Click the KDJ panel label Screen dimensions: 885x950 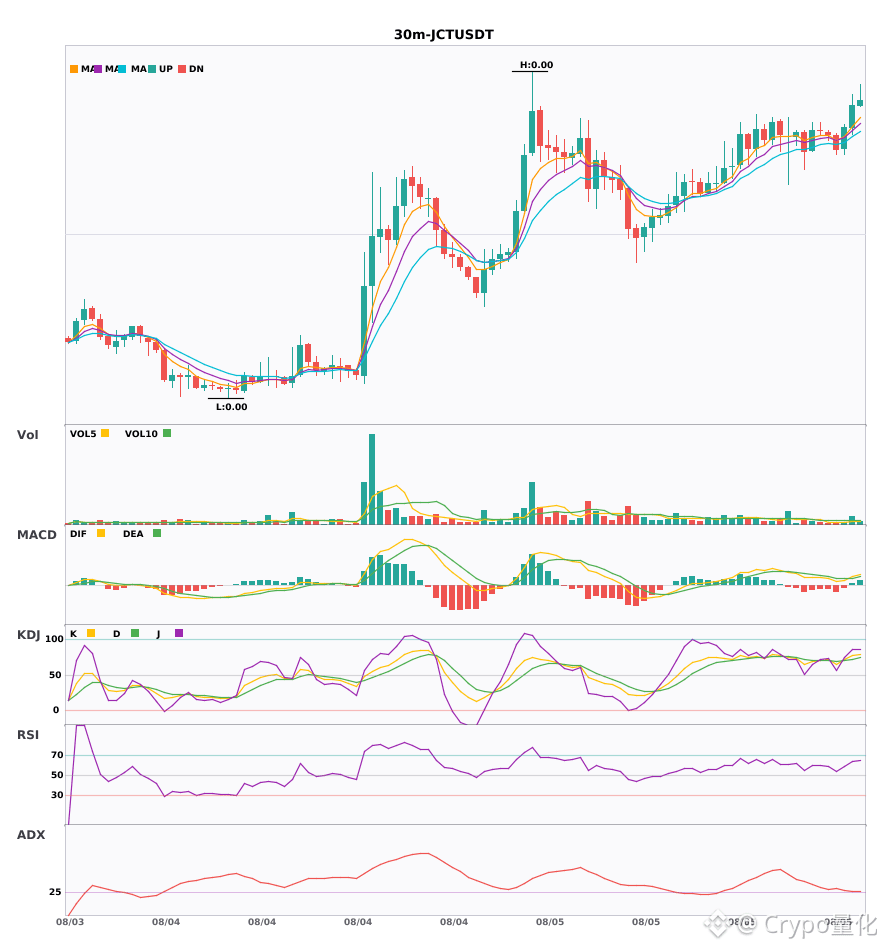point(28,635)
